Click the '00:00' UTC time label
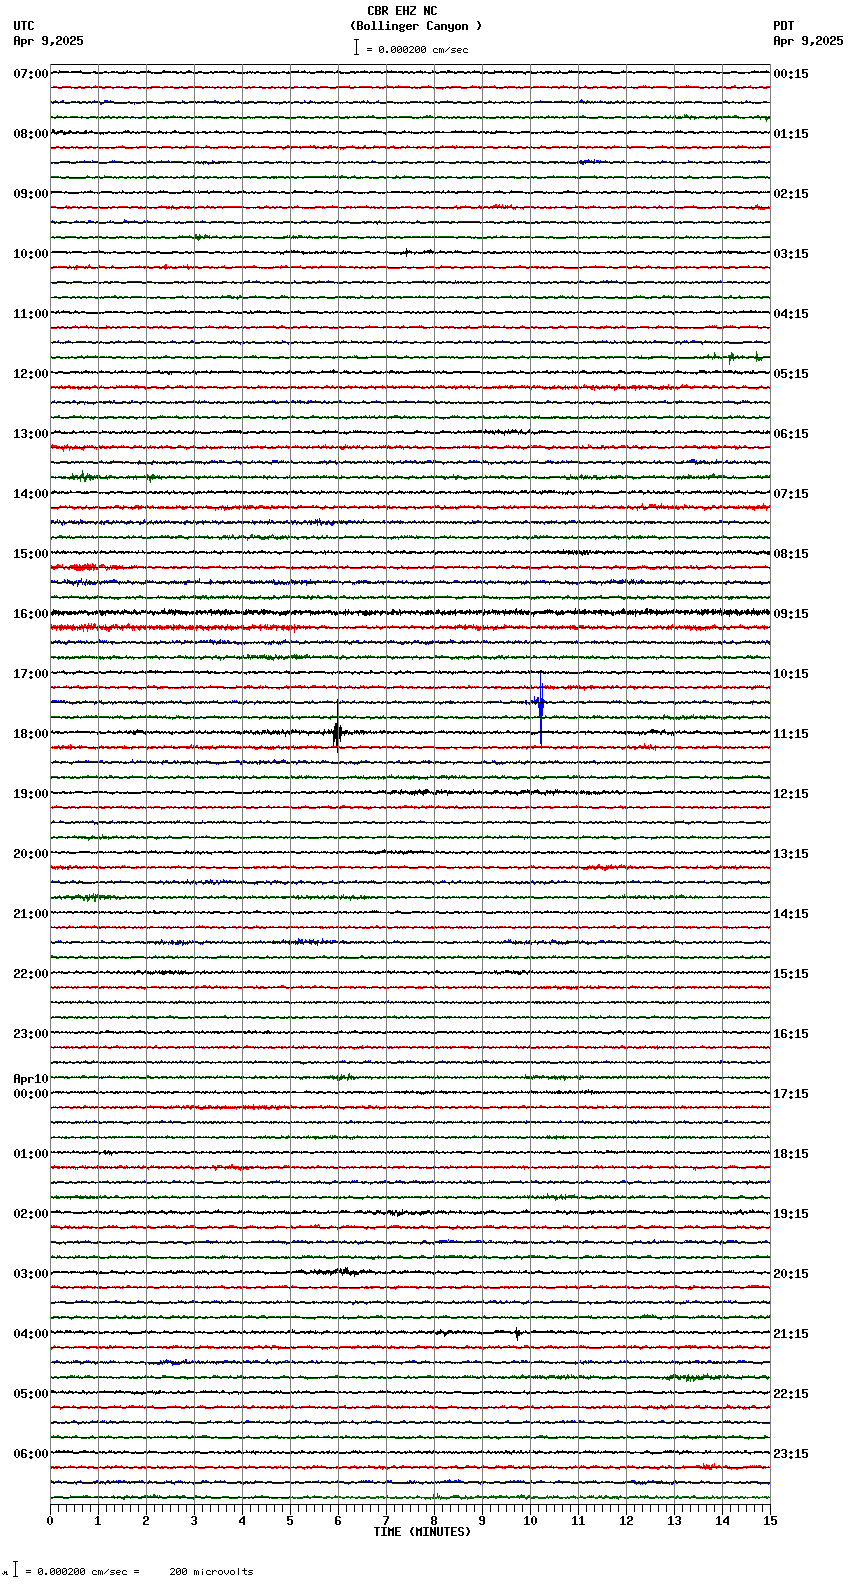 [x=31, y=1094]
